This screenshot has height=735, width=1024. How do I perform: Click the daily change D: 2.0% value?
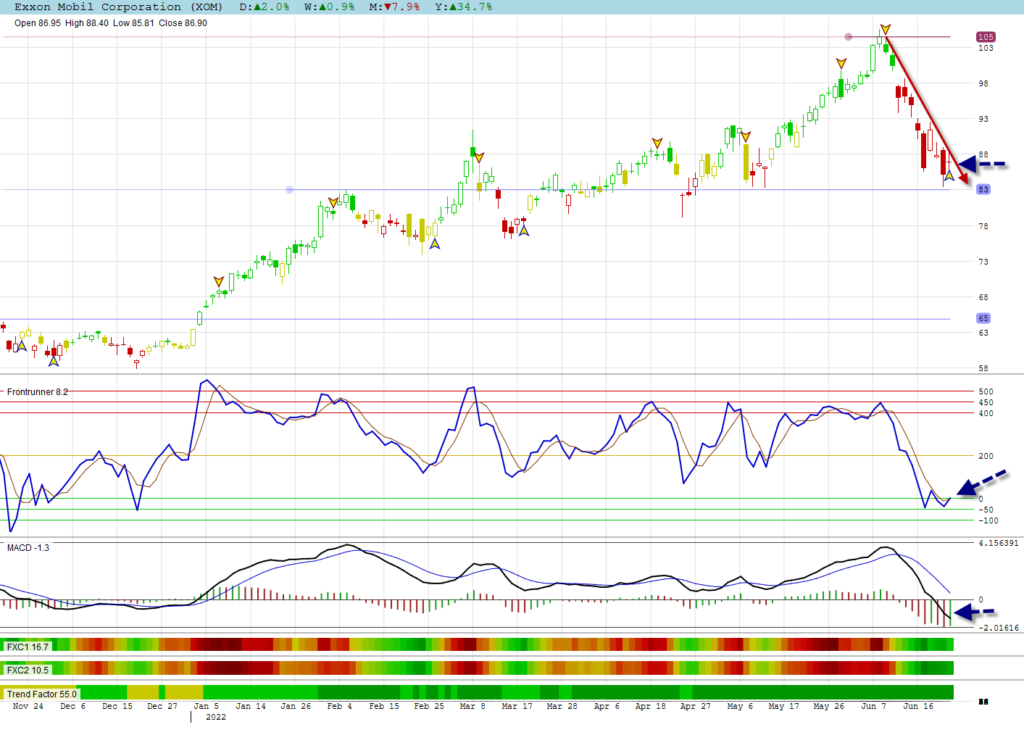point(264,7)
